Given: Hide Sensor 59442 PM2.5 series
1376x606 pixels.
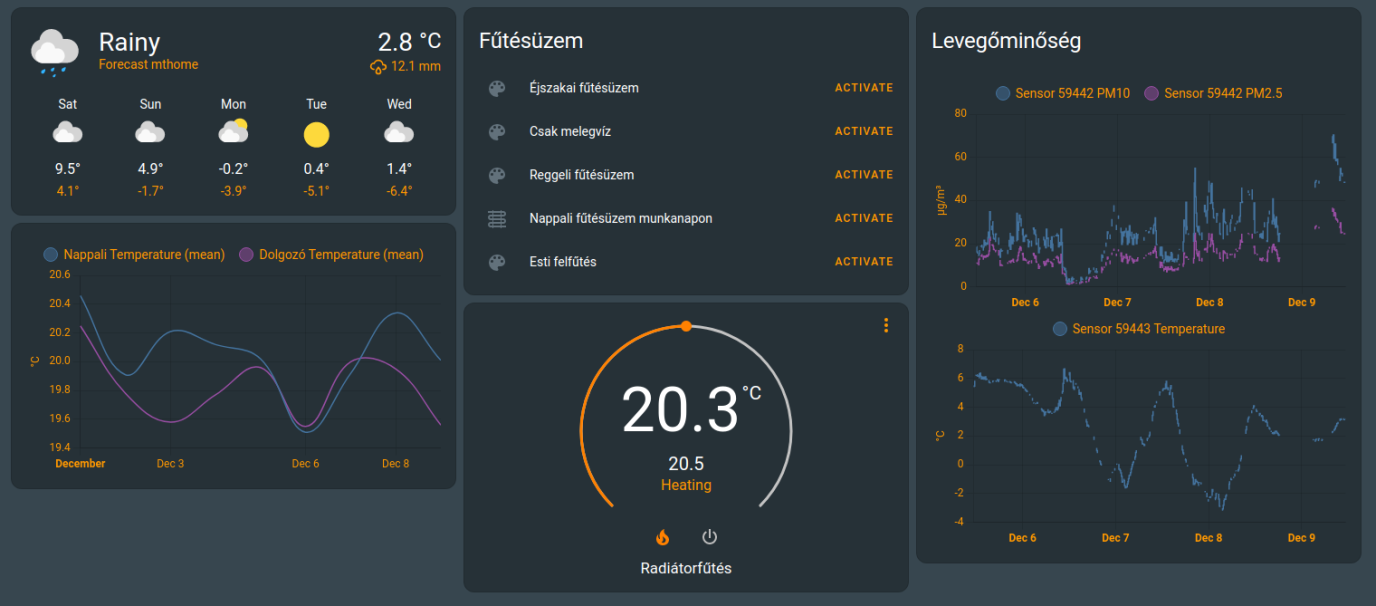Looking at the screenshot, I should [1213, 93].
